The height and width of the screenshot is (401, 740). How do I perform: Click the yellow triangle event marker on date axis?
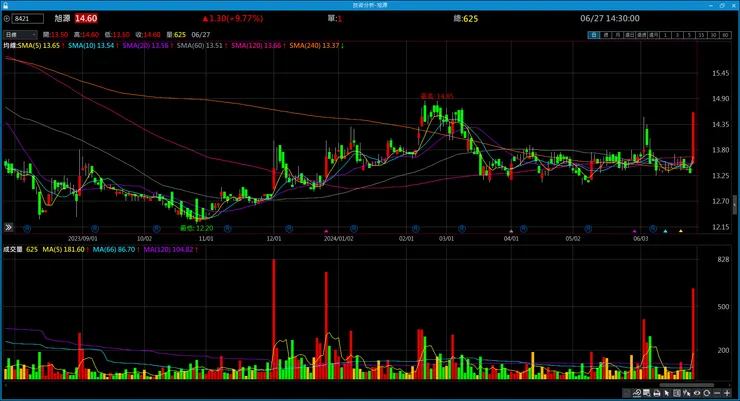tap(681, 231)
